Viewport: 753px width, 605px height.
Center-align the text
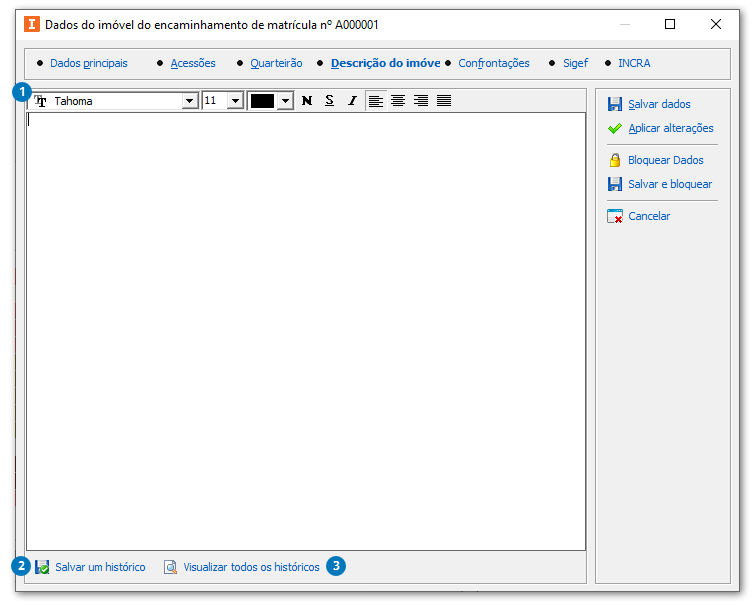[x=398, y=101]
